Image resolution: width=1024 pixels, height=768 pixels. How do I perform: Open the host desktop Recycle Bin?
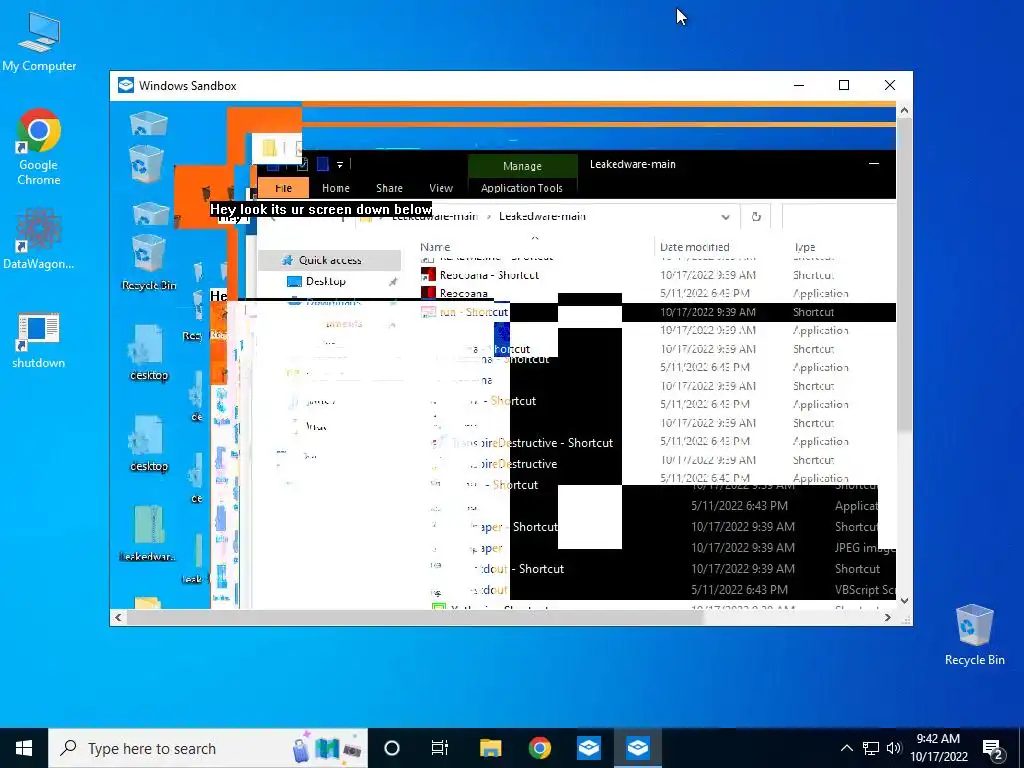[x=974, y=635]
